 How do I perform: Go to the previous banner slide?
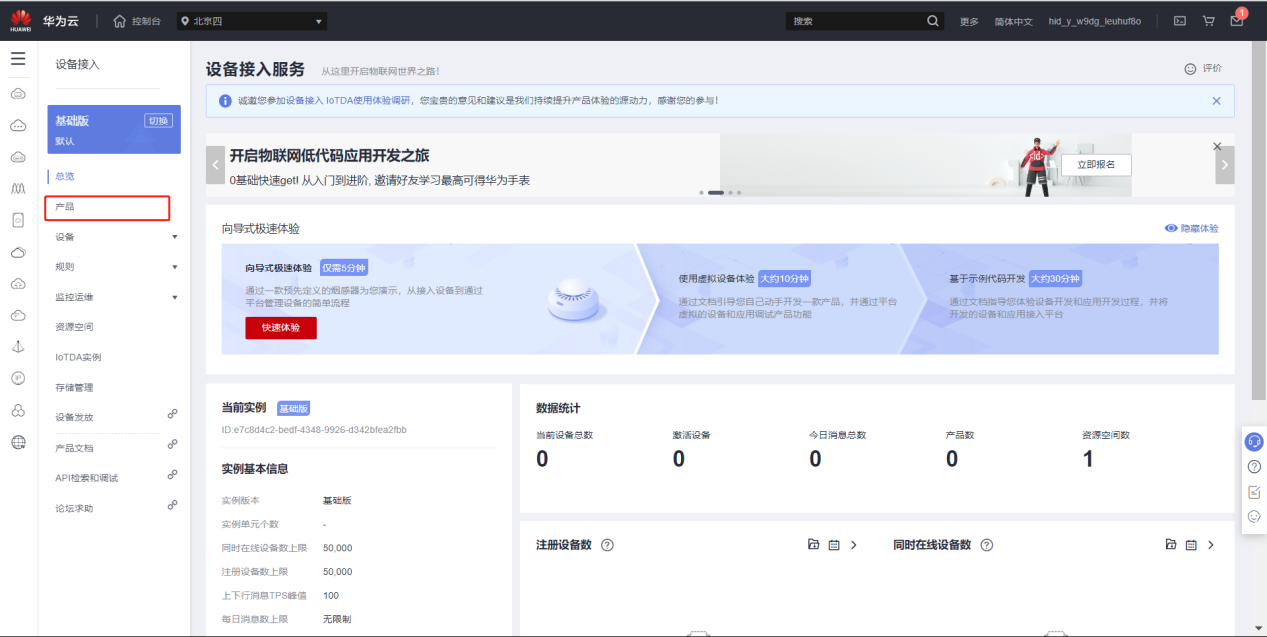point(215,165)
